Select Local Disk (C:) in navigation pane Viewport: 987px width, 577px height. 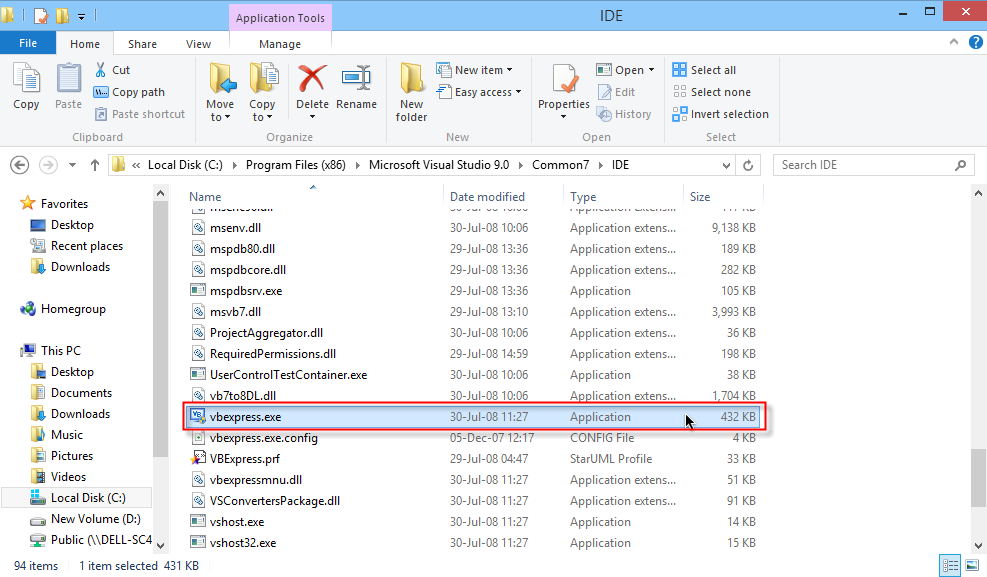point(86,498)
